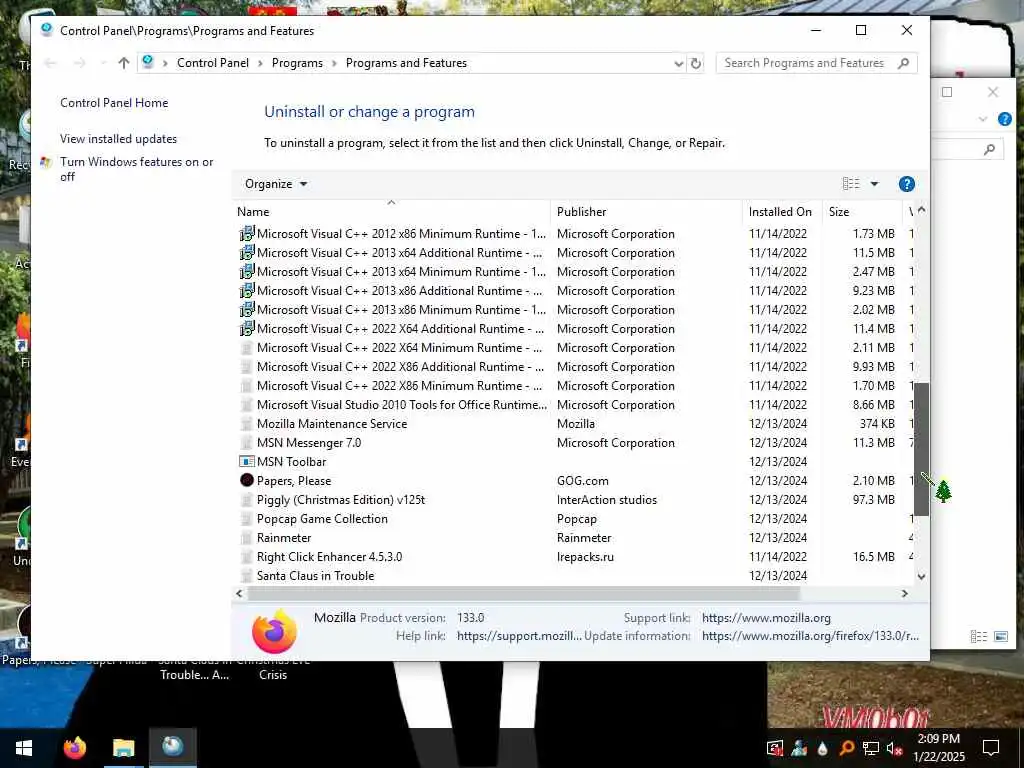The width and height of the screenshot is (1024, 768).
Task: Click the refresh button beside the address bar
Action: click(696, 63)
